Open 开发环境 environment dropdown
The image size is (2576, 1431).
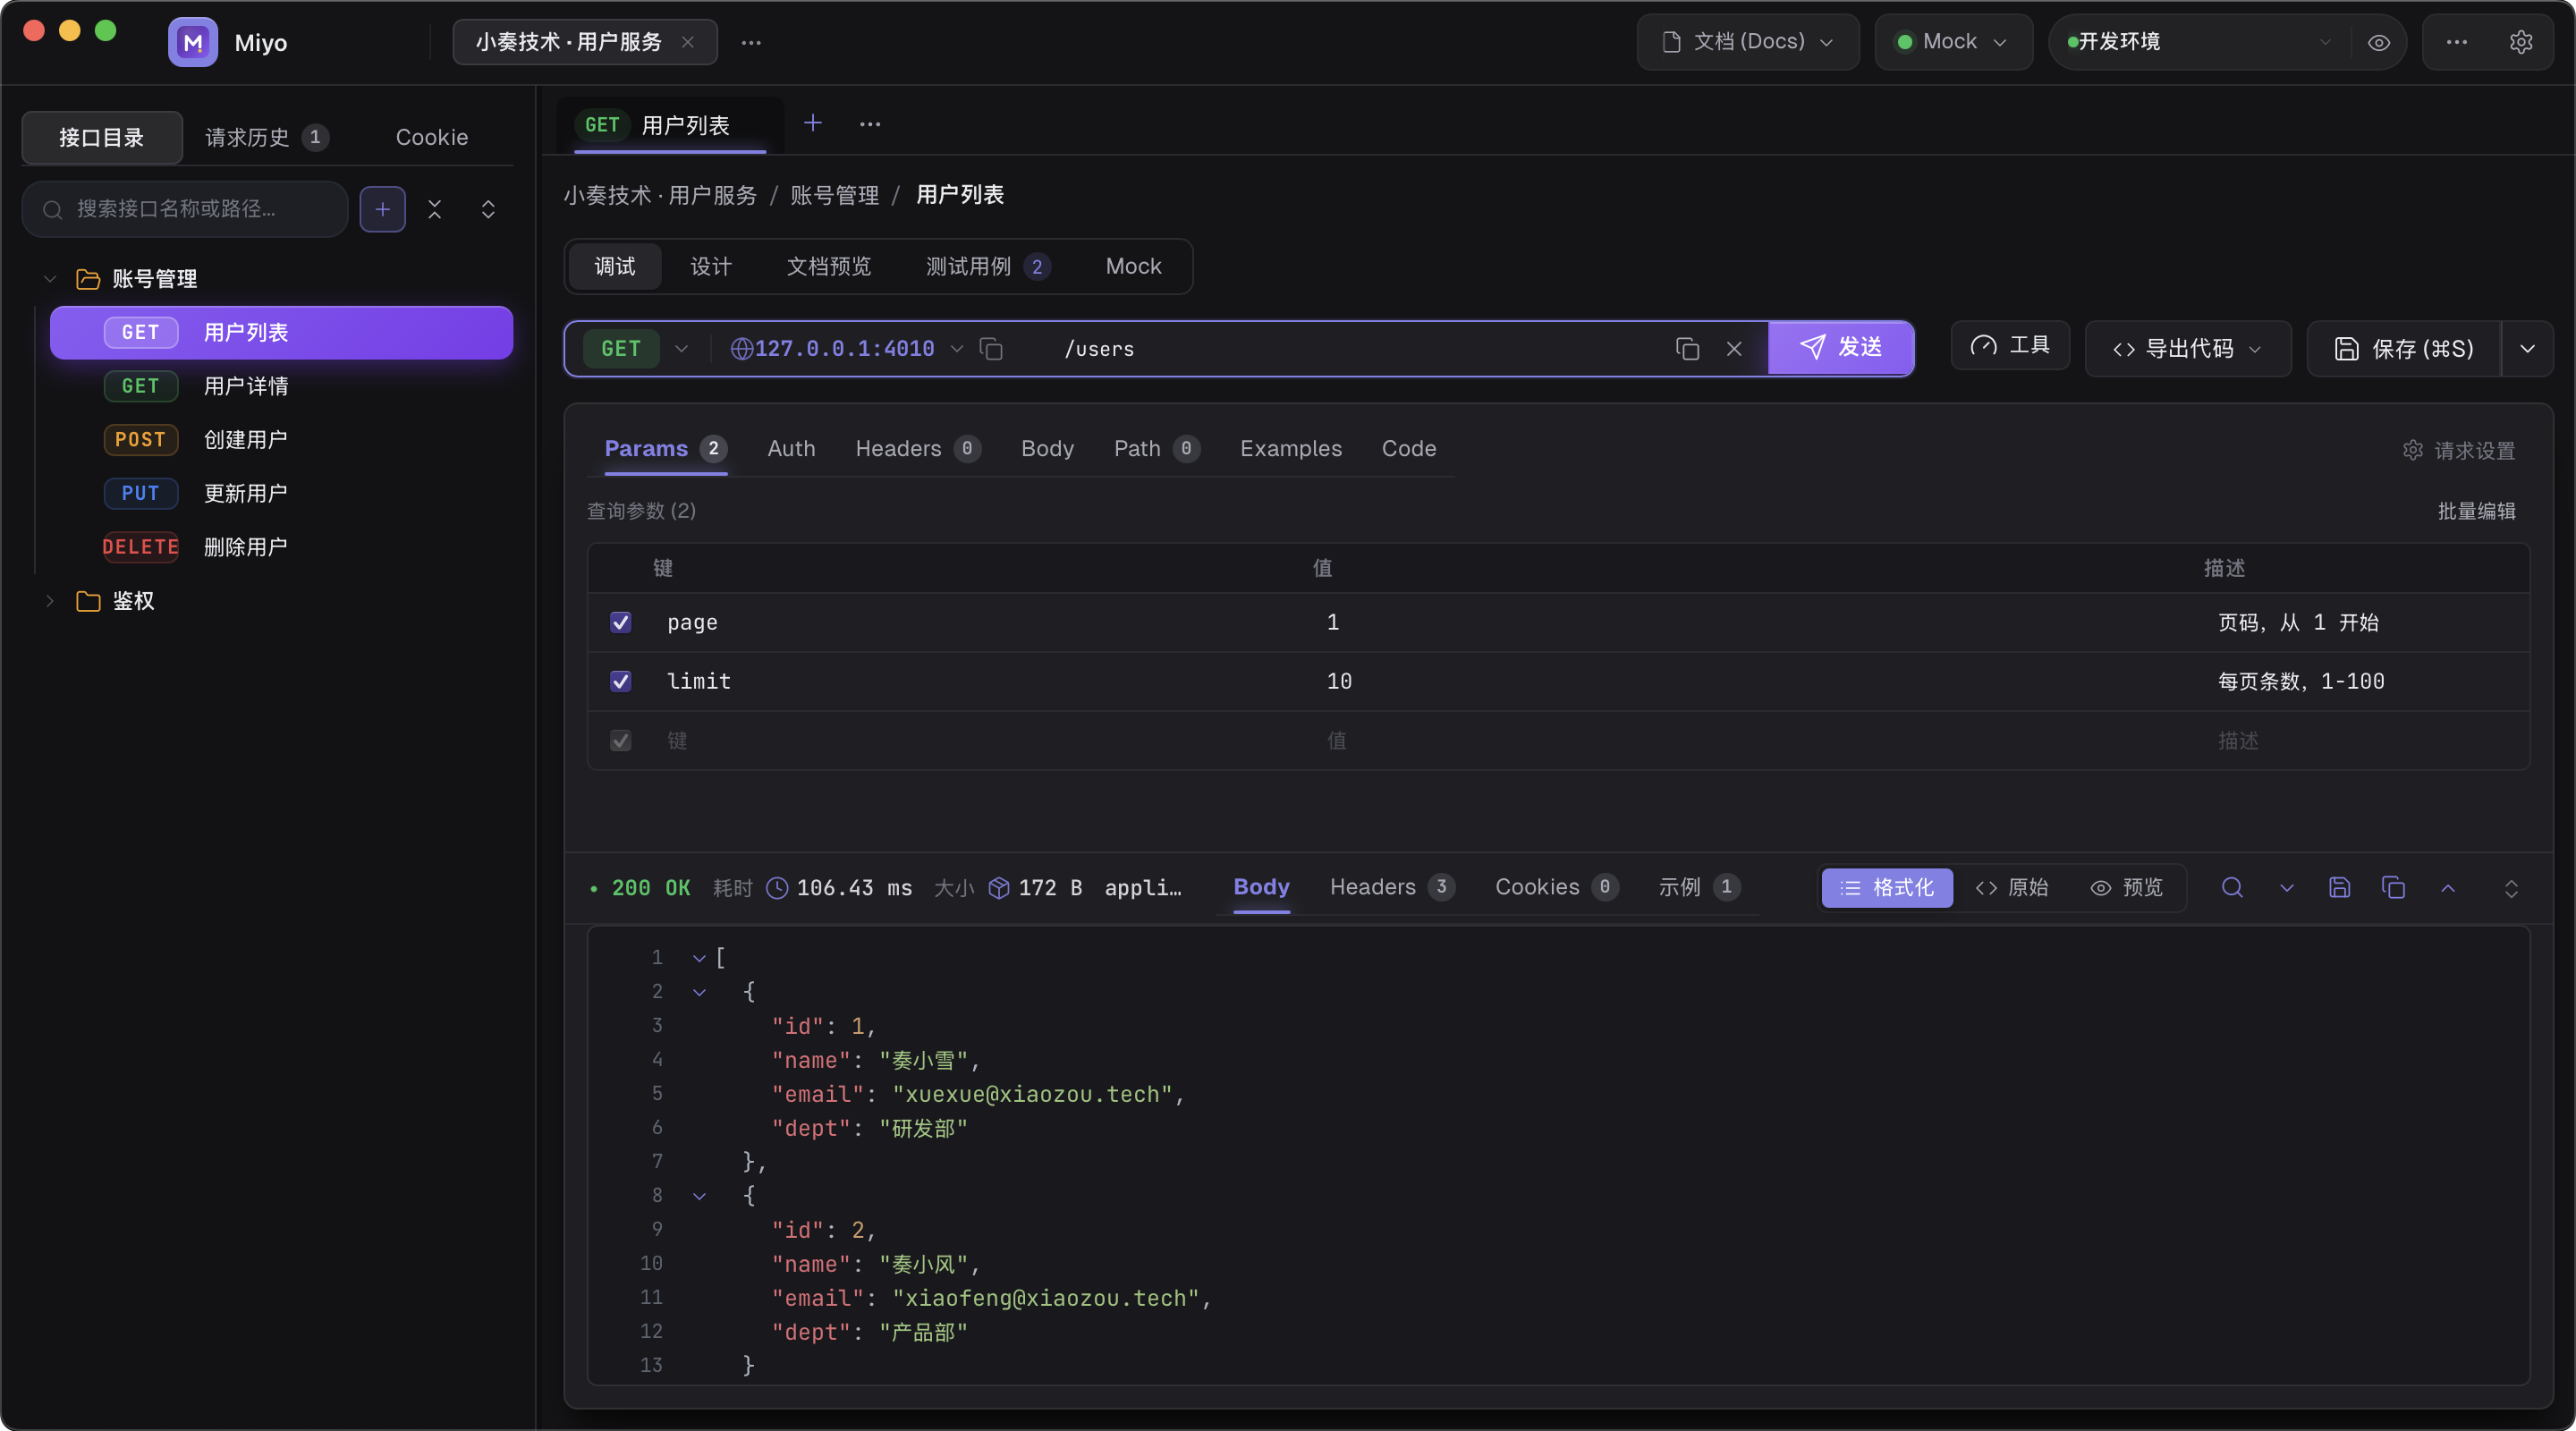2201,42
